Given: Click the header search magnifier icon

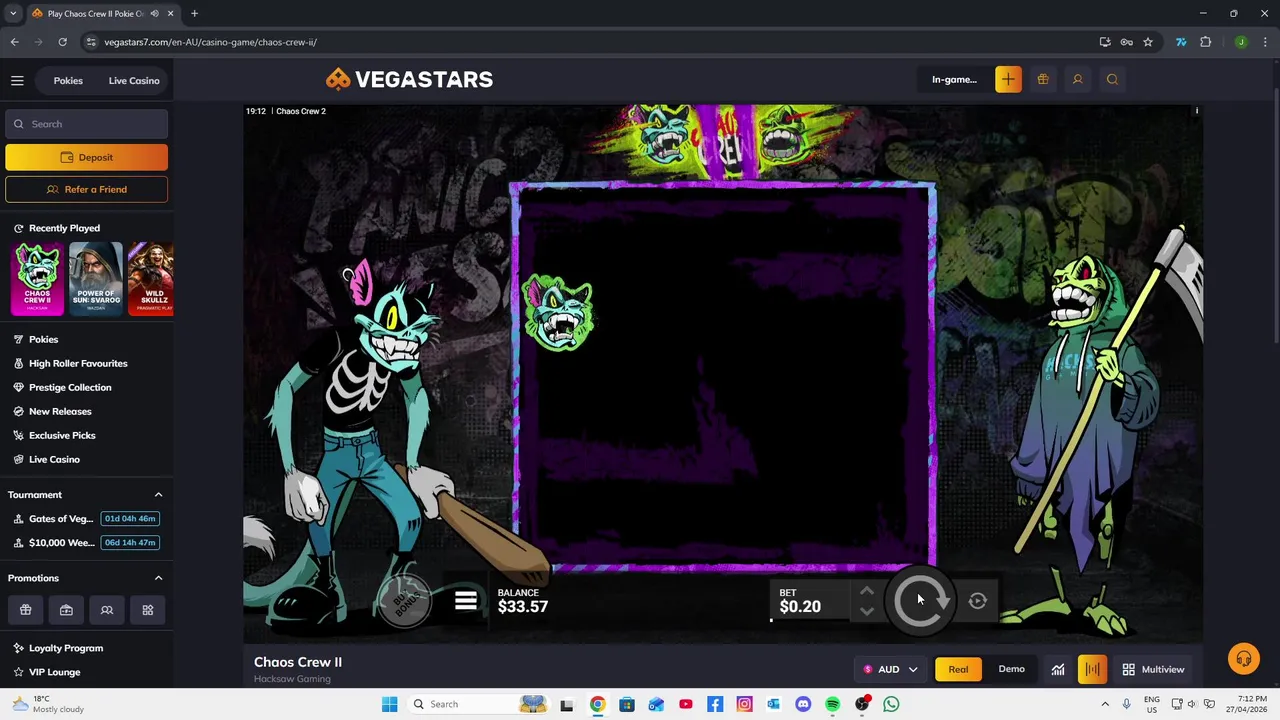Looking at the screenshot, I should 1112,80.
